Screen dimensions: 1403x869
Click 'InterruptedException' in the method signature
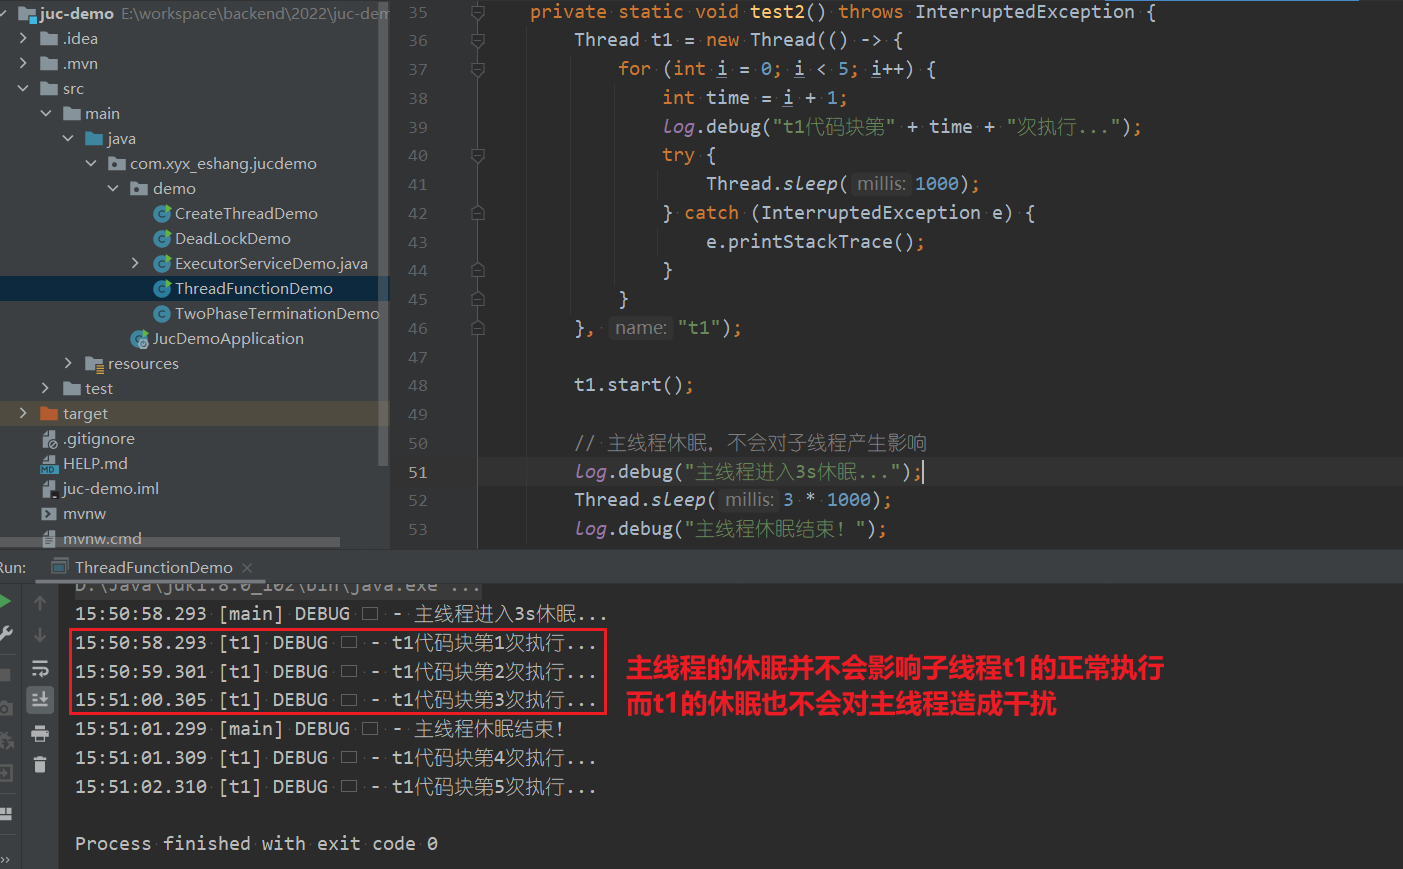(1025, 12)
